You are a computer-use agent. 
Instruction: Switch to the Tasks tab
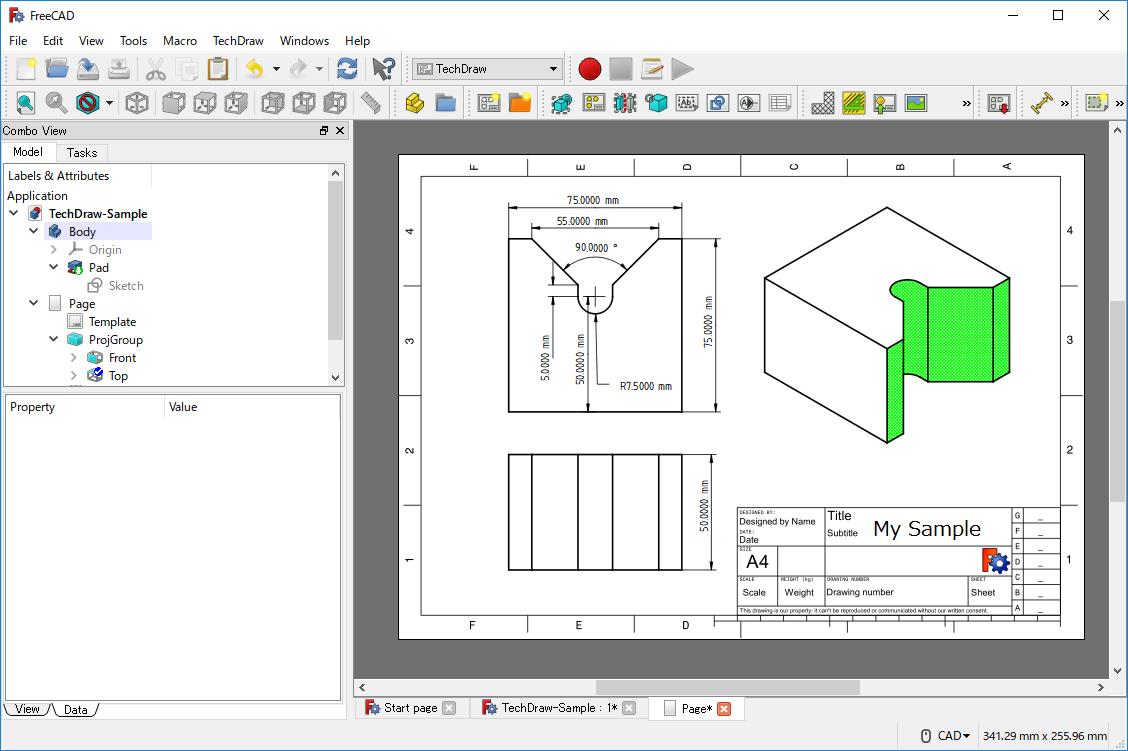pos(82,152)
